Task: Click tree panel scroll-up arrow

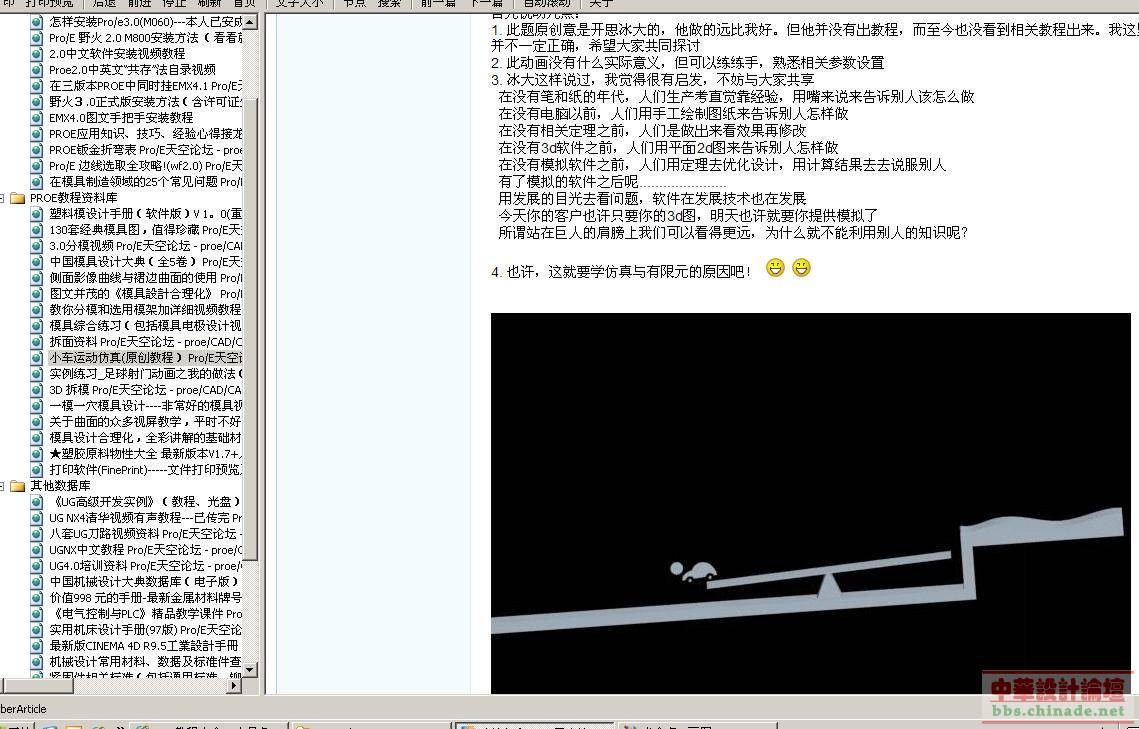Action: tap(250, 22)
